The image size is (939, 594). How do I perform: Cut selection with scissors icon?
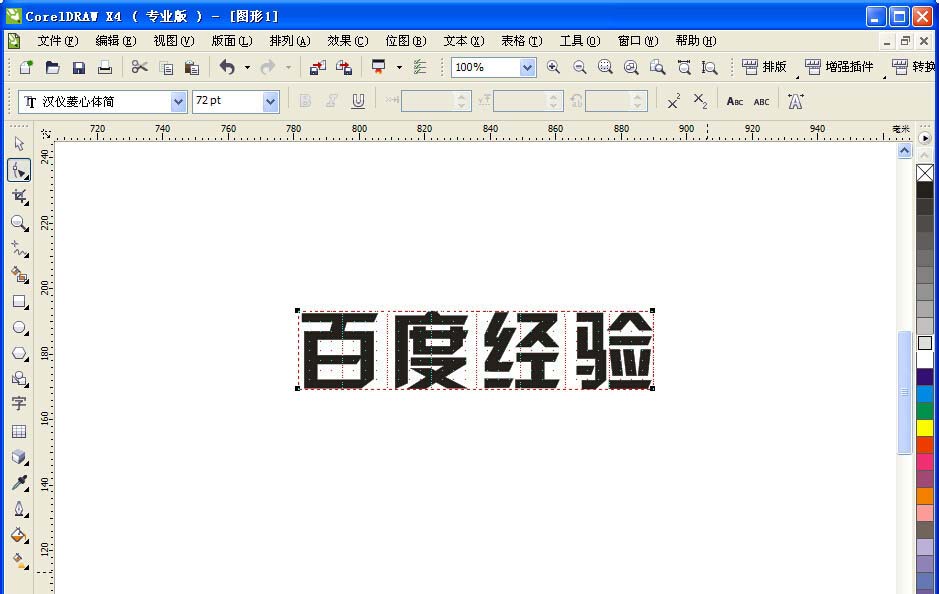(139, 67)
